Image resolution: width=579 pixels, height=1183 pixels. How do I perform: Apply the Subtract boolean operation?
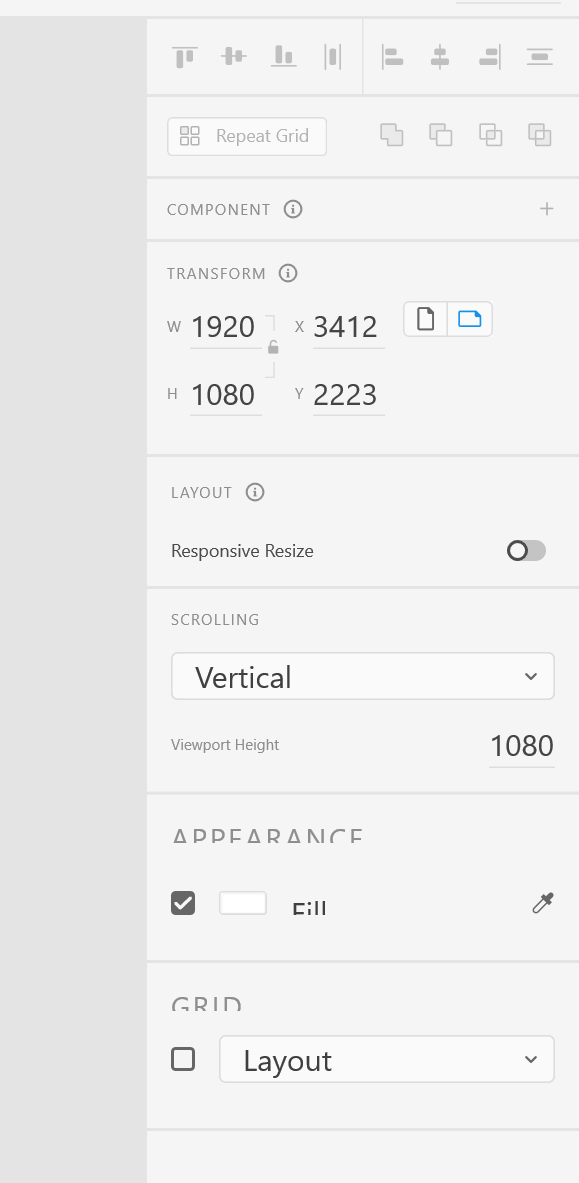tap(440, 135)
